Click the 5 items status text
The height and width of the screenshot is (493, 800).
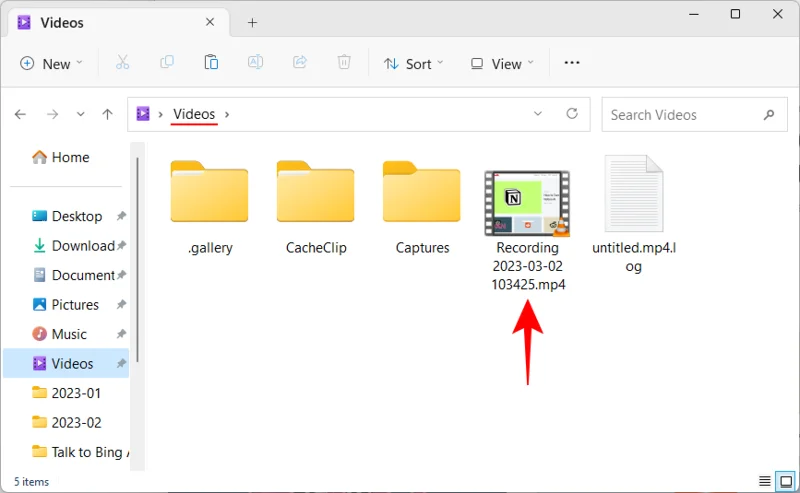click(x=31, y=481)
